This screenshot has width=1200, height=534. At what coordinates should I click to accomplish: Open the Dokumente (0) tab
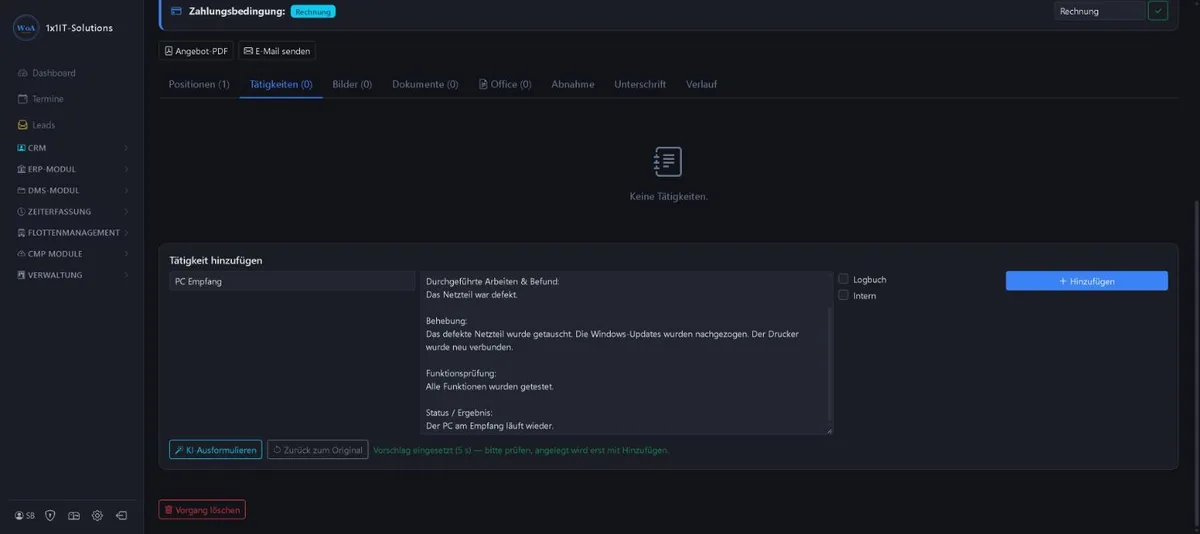(425, 85)
